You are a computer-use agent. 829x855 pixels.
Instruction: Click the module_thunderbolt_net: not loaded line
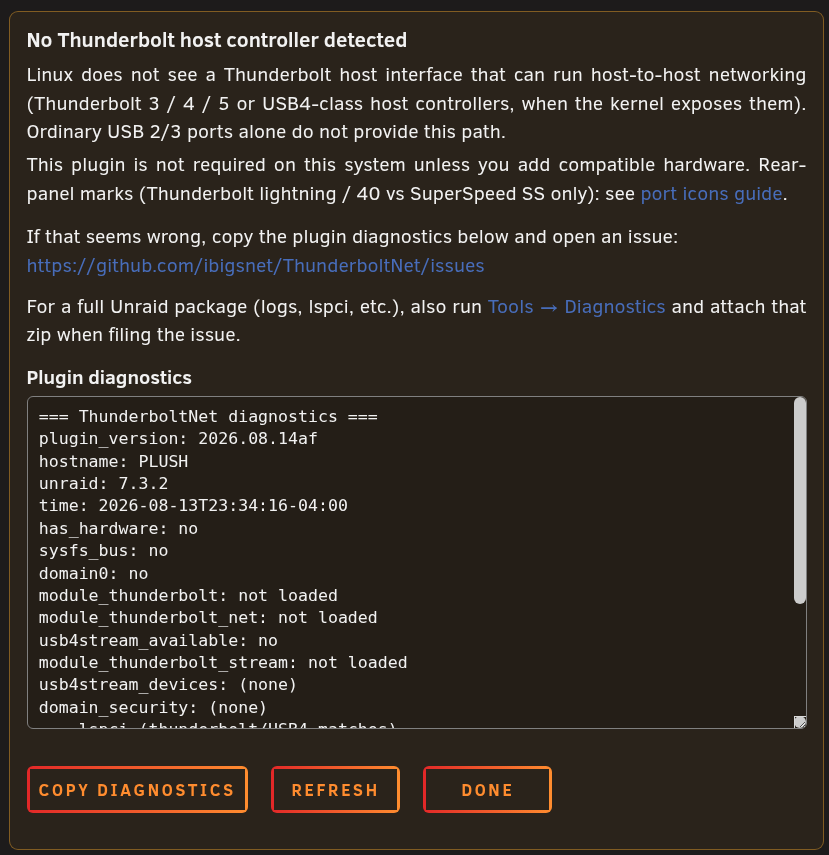pos(208,618)
